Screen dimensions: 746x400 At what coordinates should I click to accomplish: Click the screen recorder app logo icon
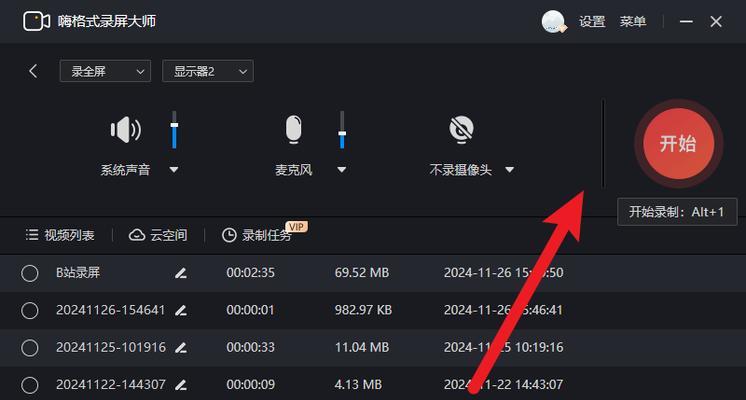point(37,21)
